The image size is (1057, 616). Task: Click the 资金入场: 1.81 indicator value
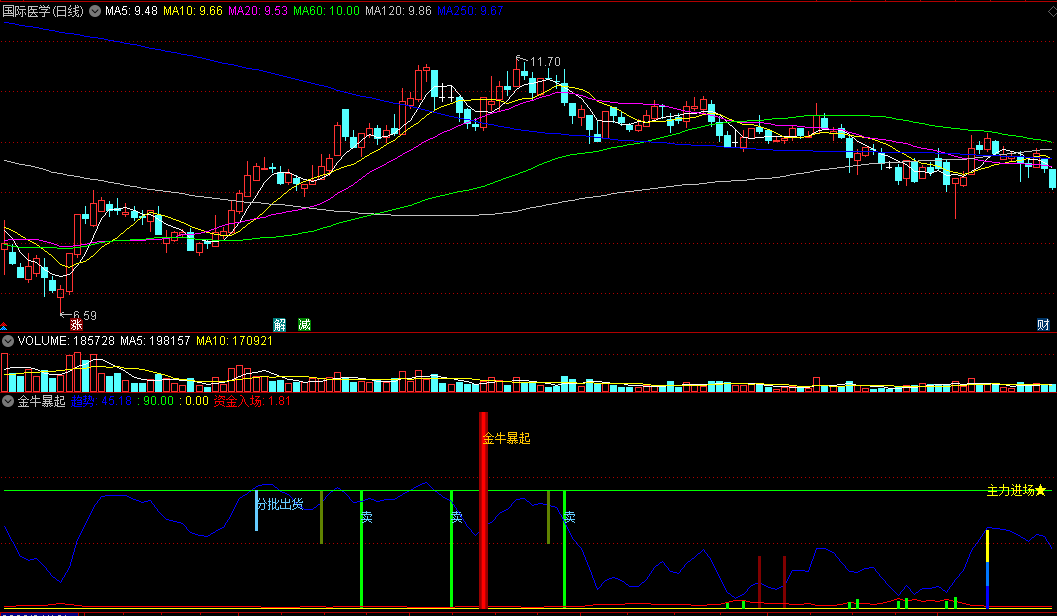pos(252,401)
